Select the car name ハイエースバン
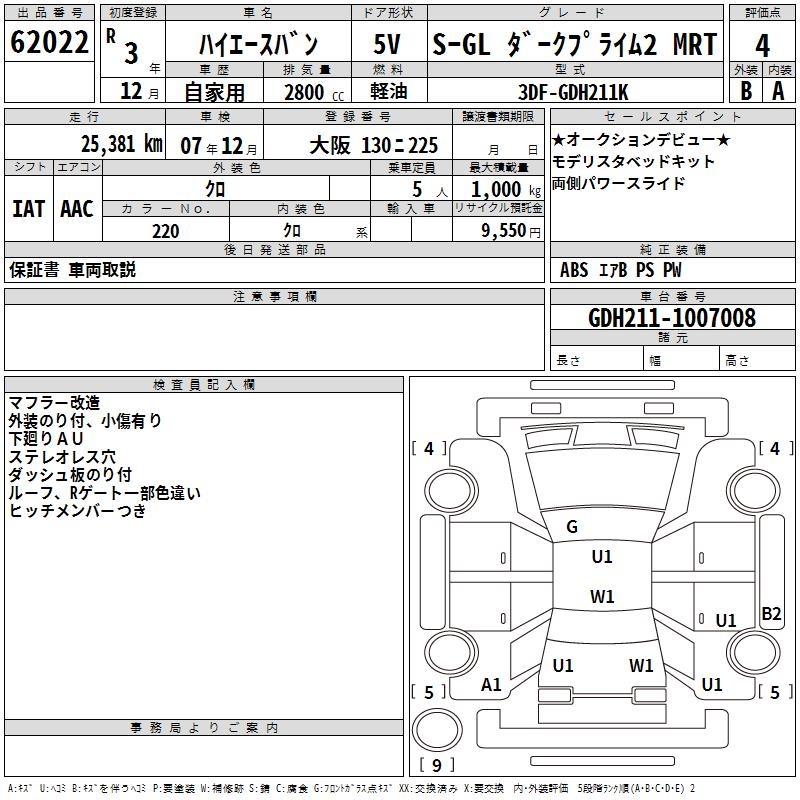Image resolution: width=800 pixels, height=800 pixels. [257, 45]
